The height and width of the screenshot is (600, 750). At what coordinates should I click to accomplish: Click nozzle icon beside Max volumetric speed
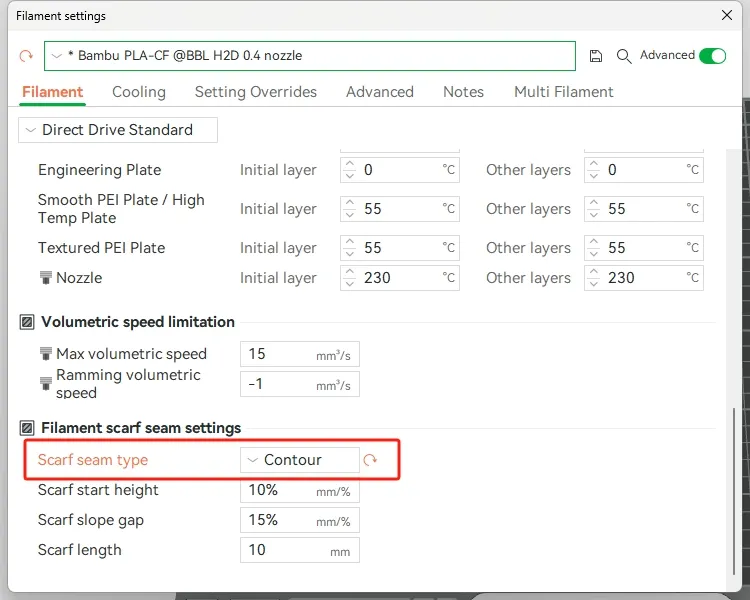coord(45,354)
